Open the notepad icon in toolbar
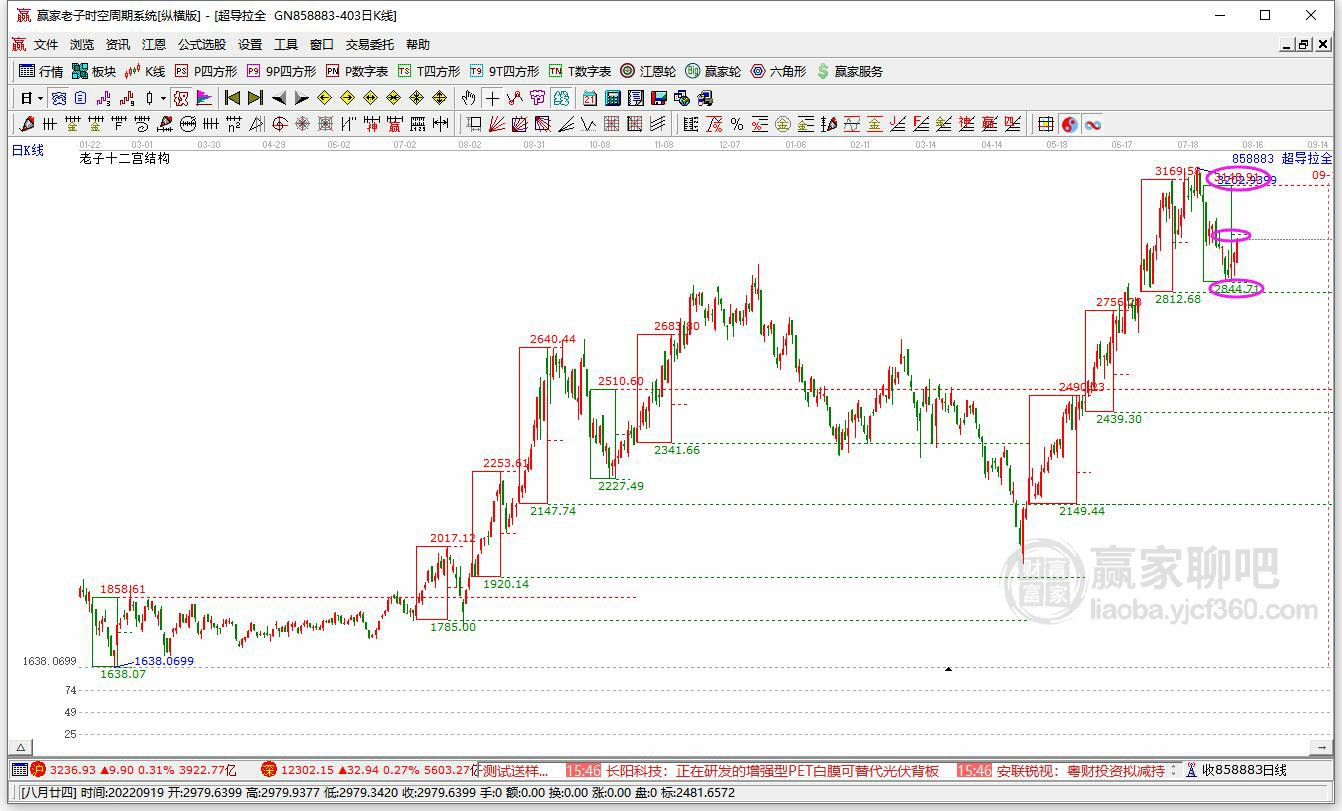Image resolution: width=1342 pixels, height=811 pixels. coord(636,98)
